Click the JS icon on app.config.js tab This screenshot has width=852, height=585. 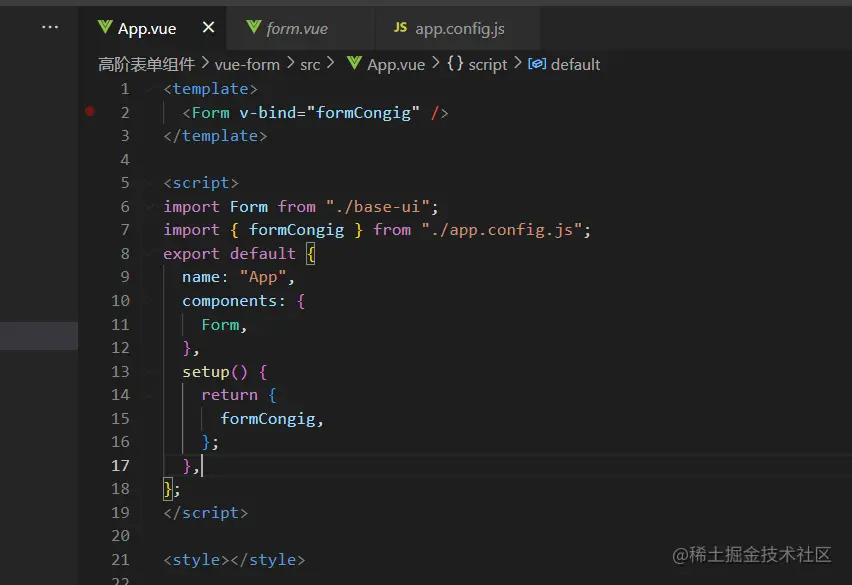[x=400, y=27]
